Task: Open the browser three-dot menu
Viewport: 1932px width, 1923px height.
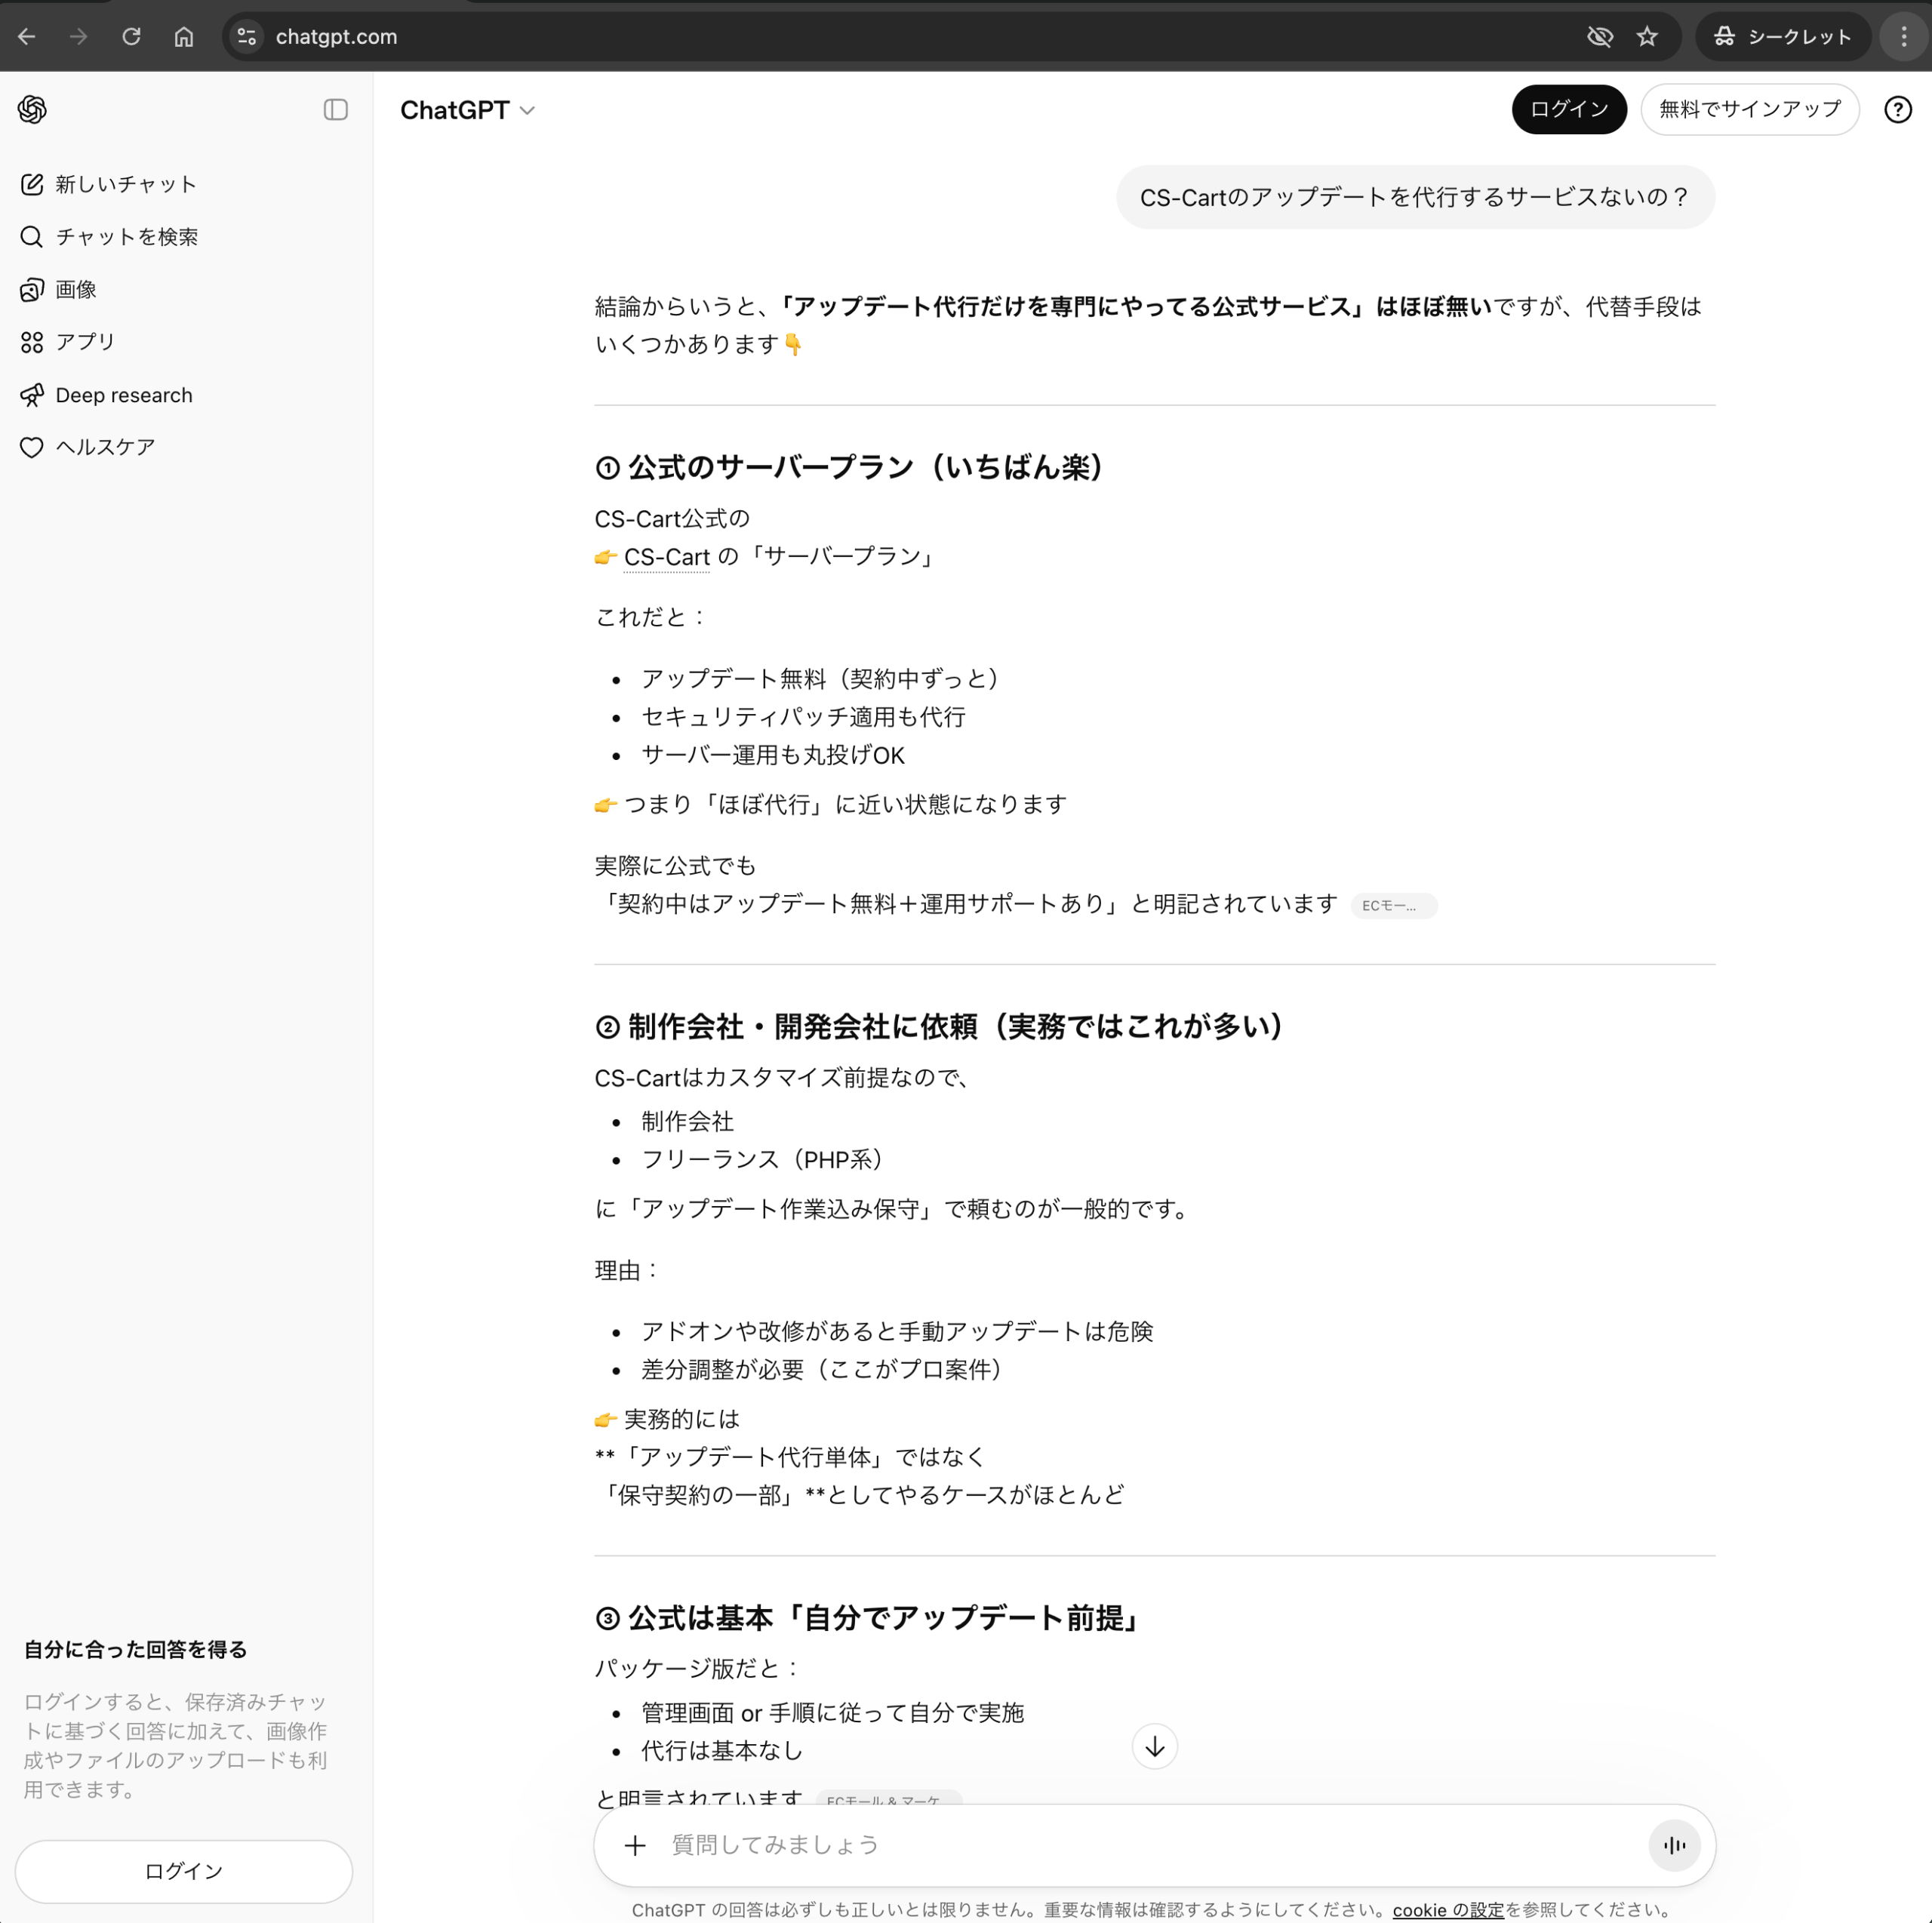Action: click(x=1903, y=37)
